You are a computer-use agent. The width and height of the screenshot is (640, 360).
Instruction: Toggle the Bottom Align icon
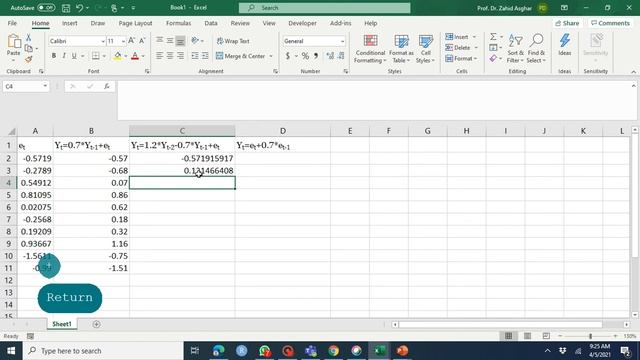click(180, 40)
